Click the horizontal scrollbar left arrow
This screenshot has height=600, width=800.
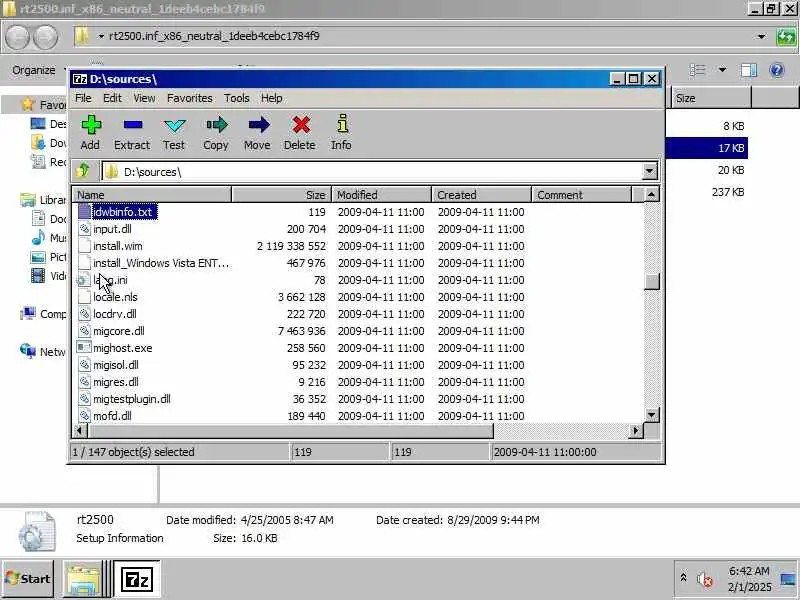click(x=80, y=431)
